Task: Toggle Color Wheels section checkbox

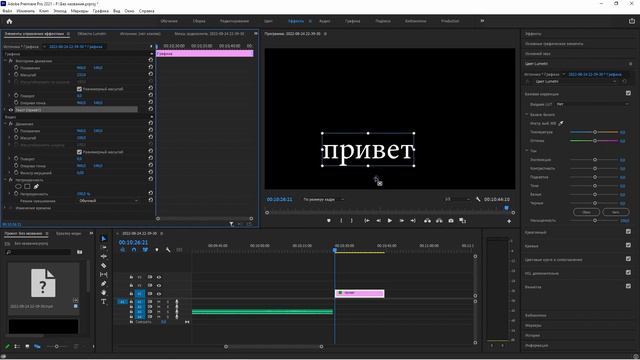Action: [628, 258]
